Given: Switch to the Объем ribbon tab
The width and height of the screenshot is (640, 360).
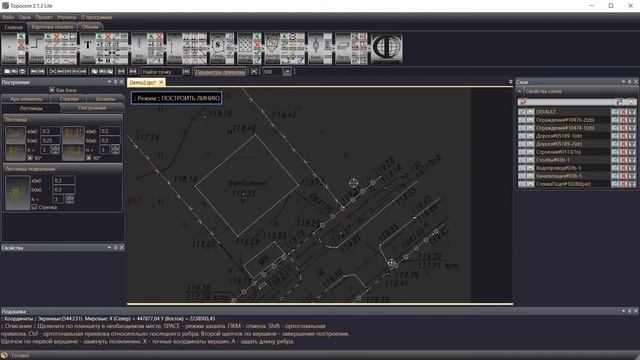Looking at the screenshot, I should (x=90, y=27).
